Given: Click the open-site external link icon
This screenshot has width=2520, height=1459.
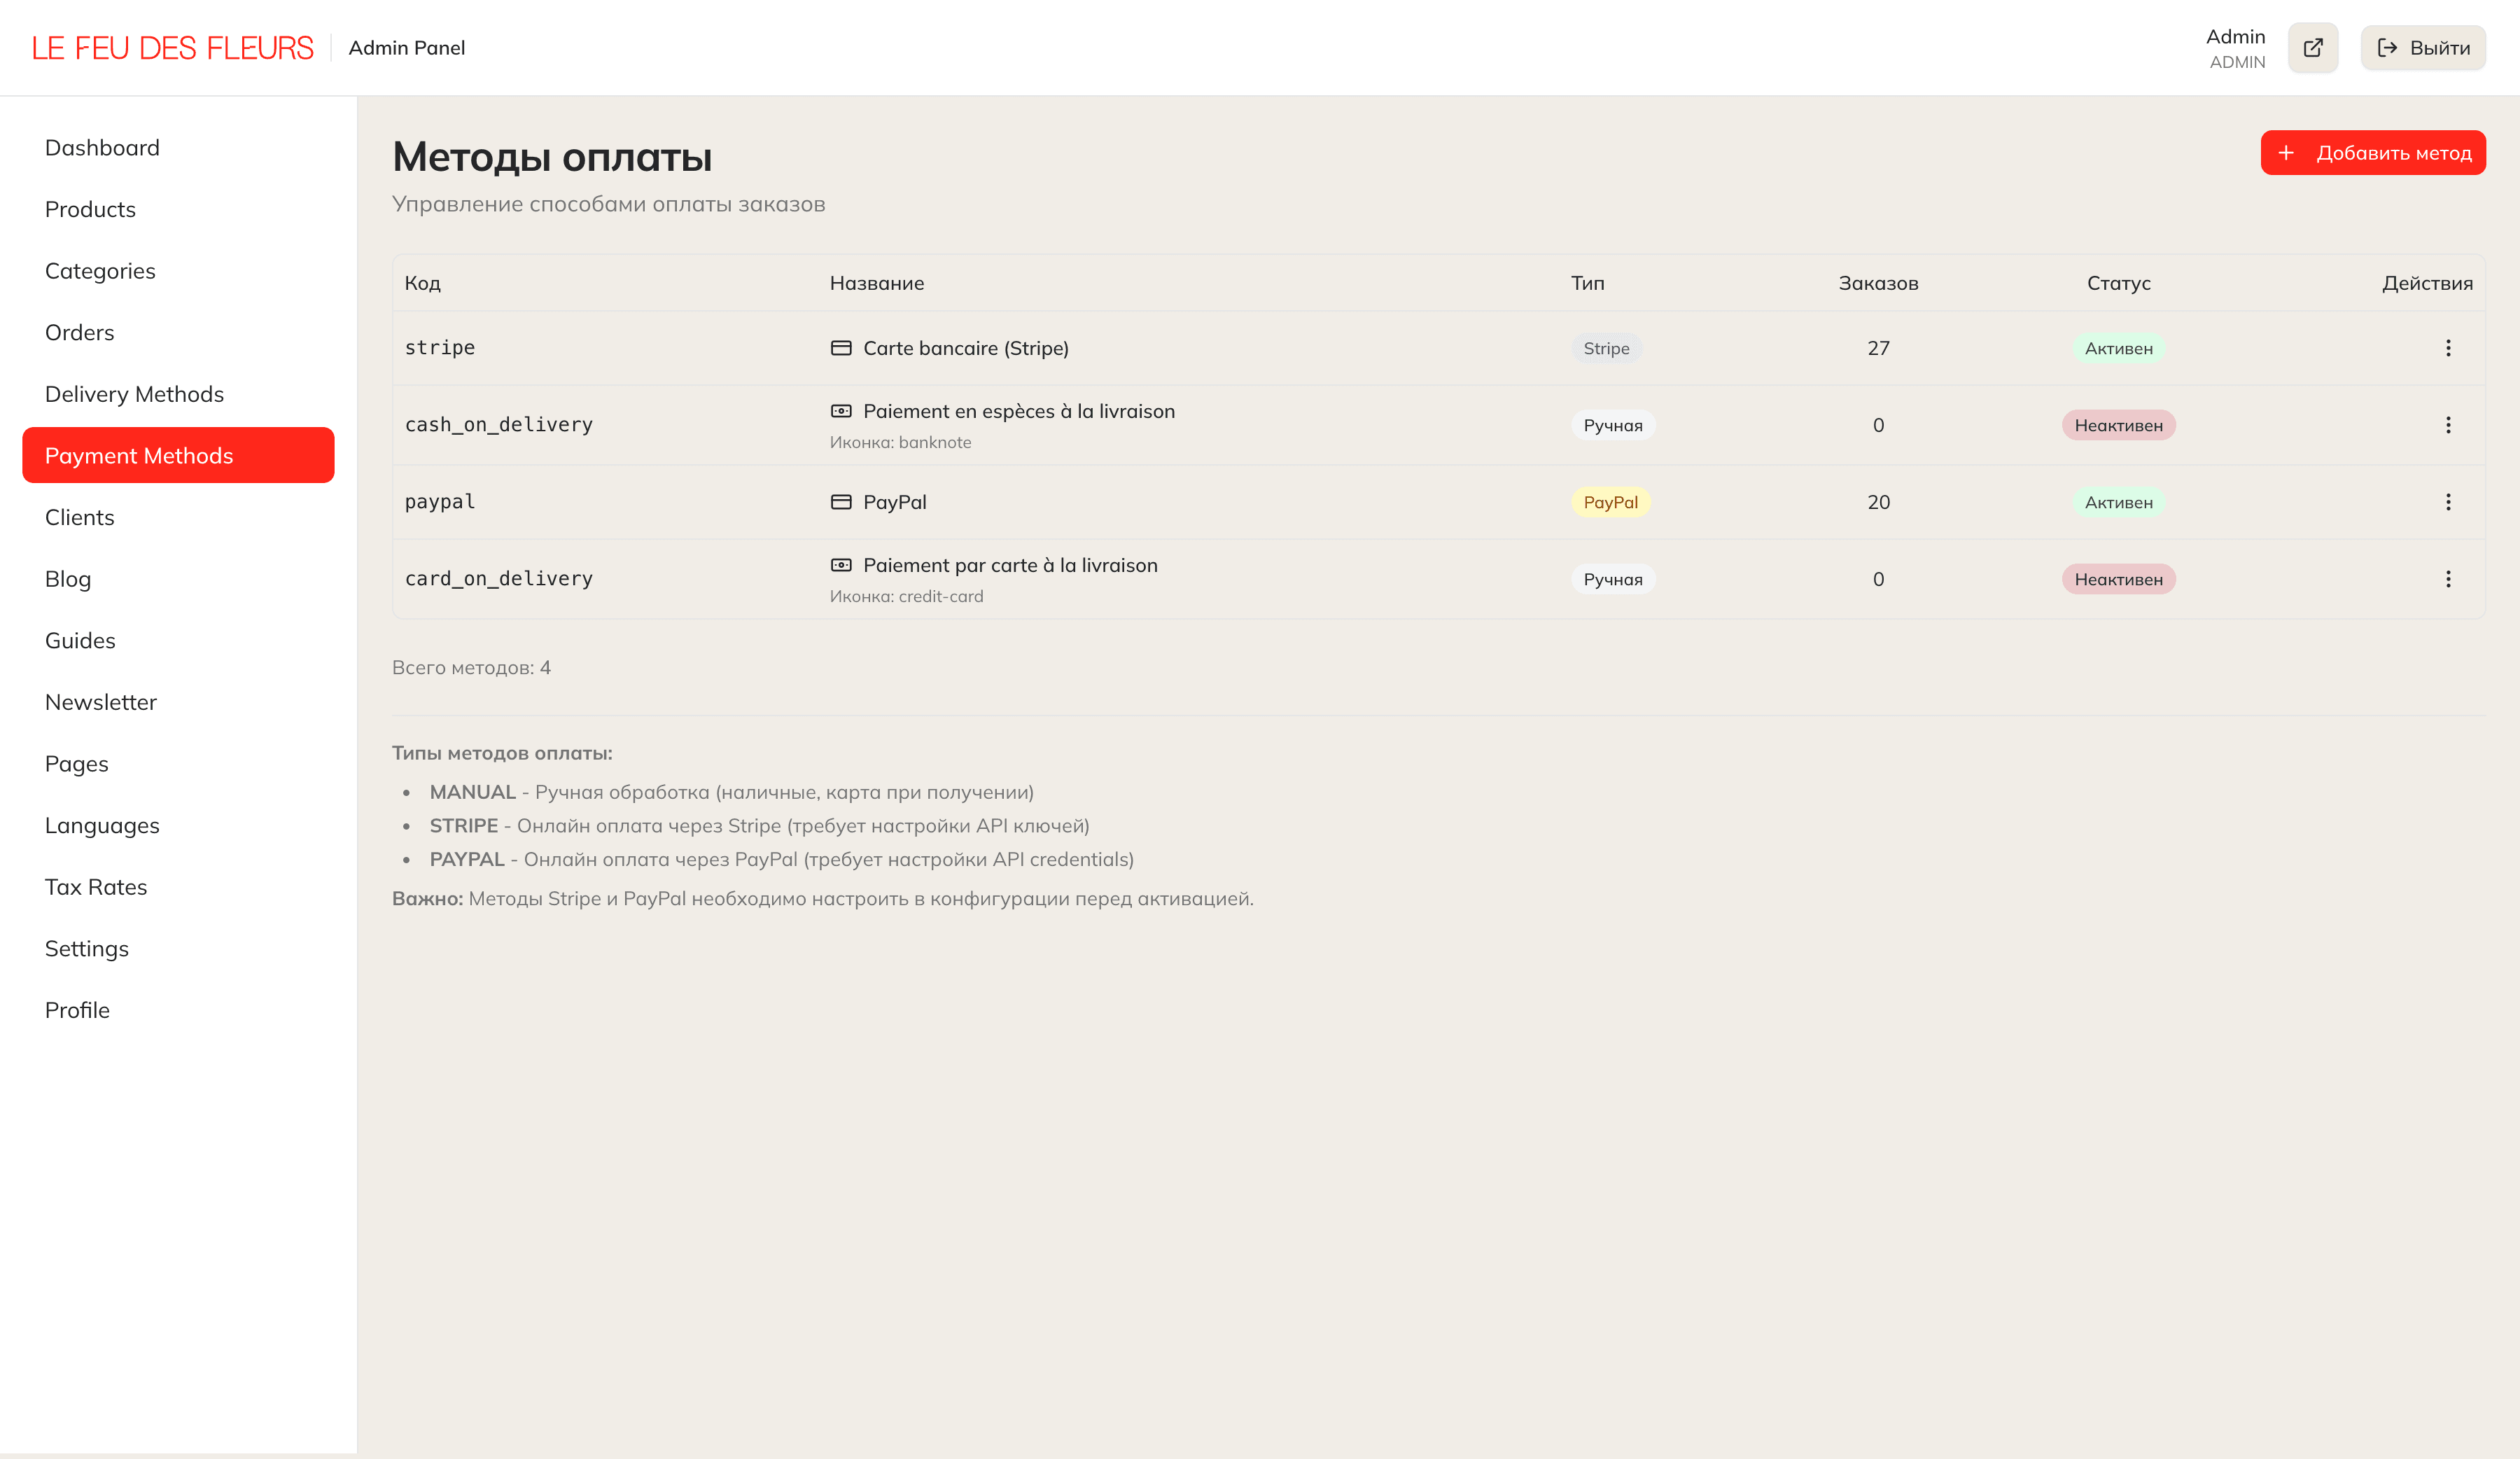Looking at the screenshot, I should coord(2312,47).
